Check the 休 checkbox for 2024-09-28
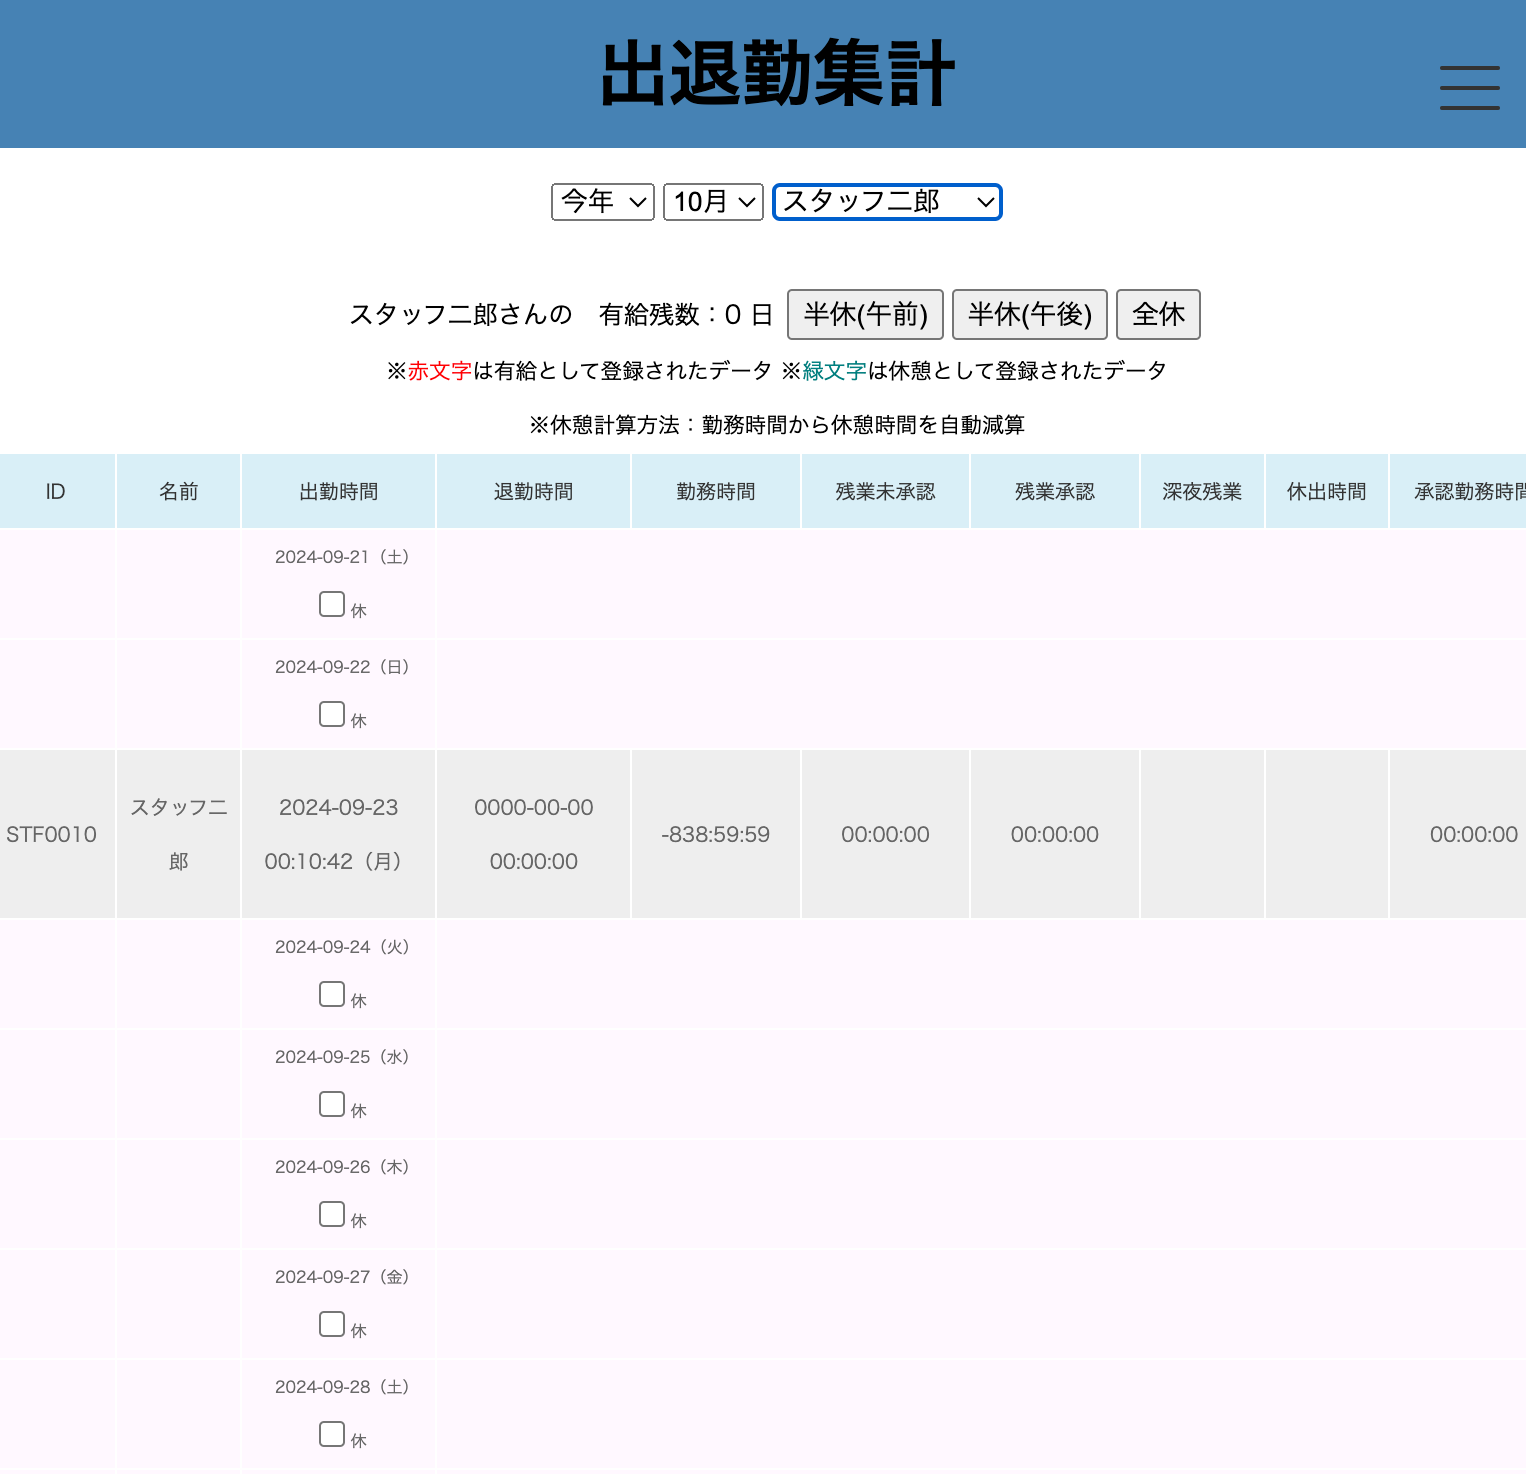 click(332, 1434)
